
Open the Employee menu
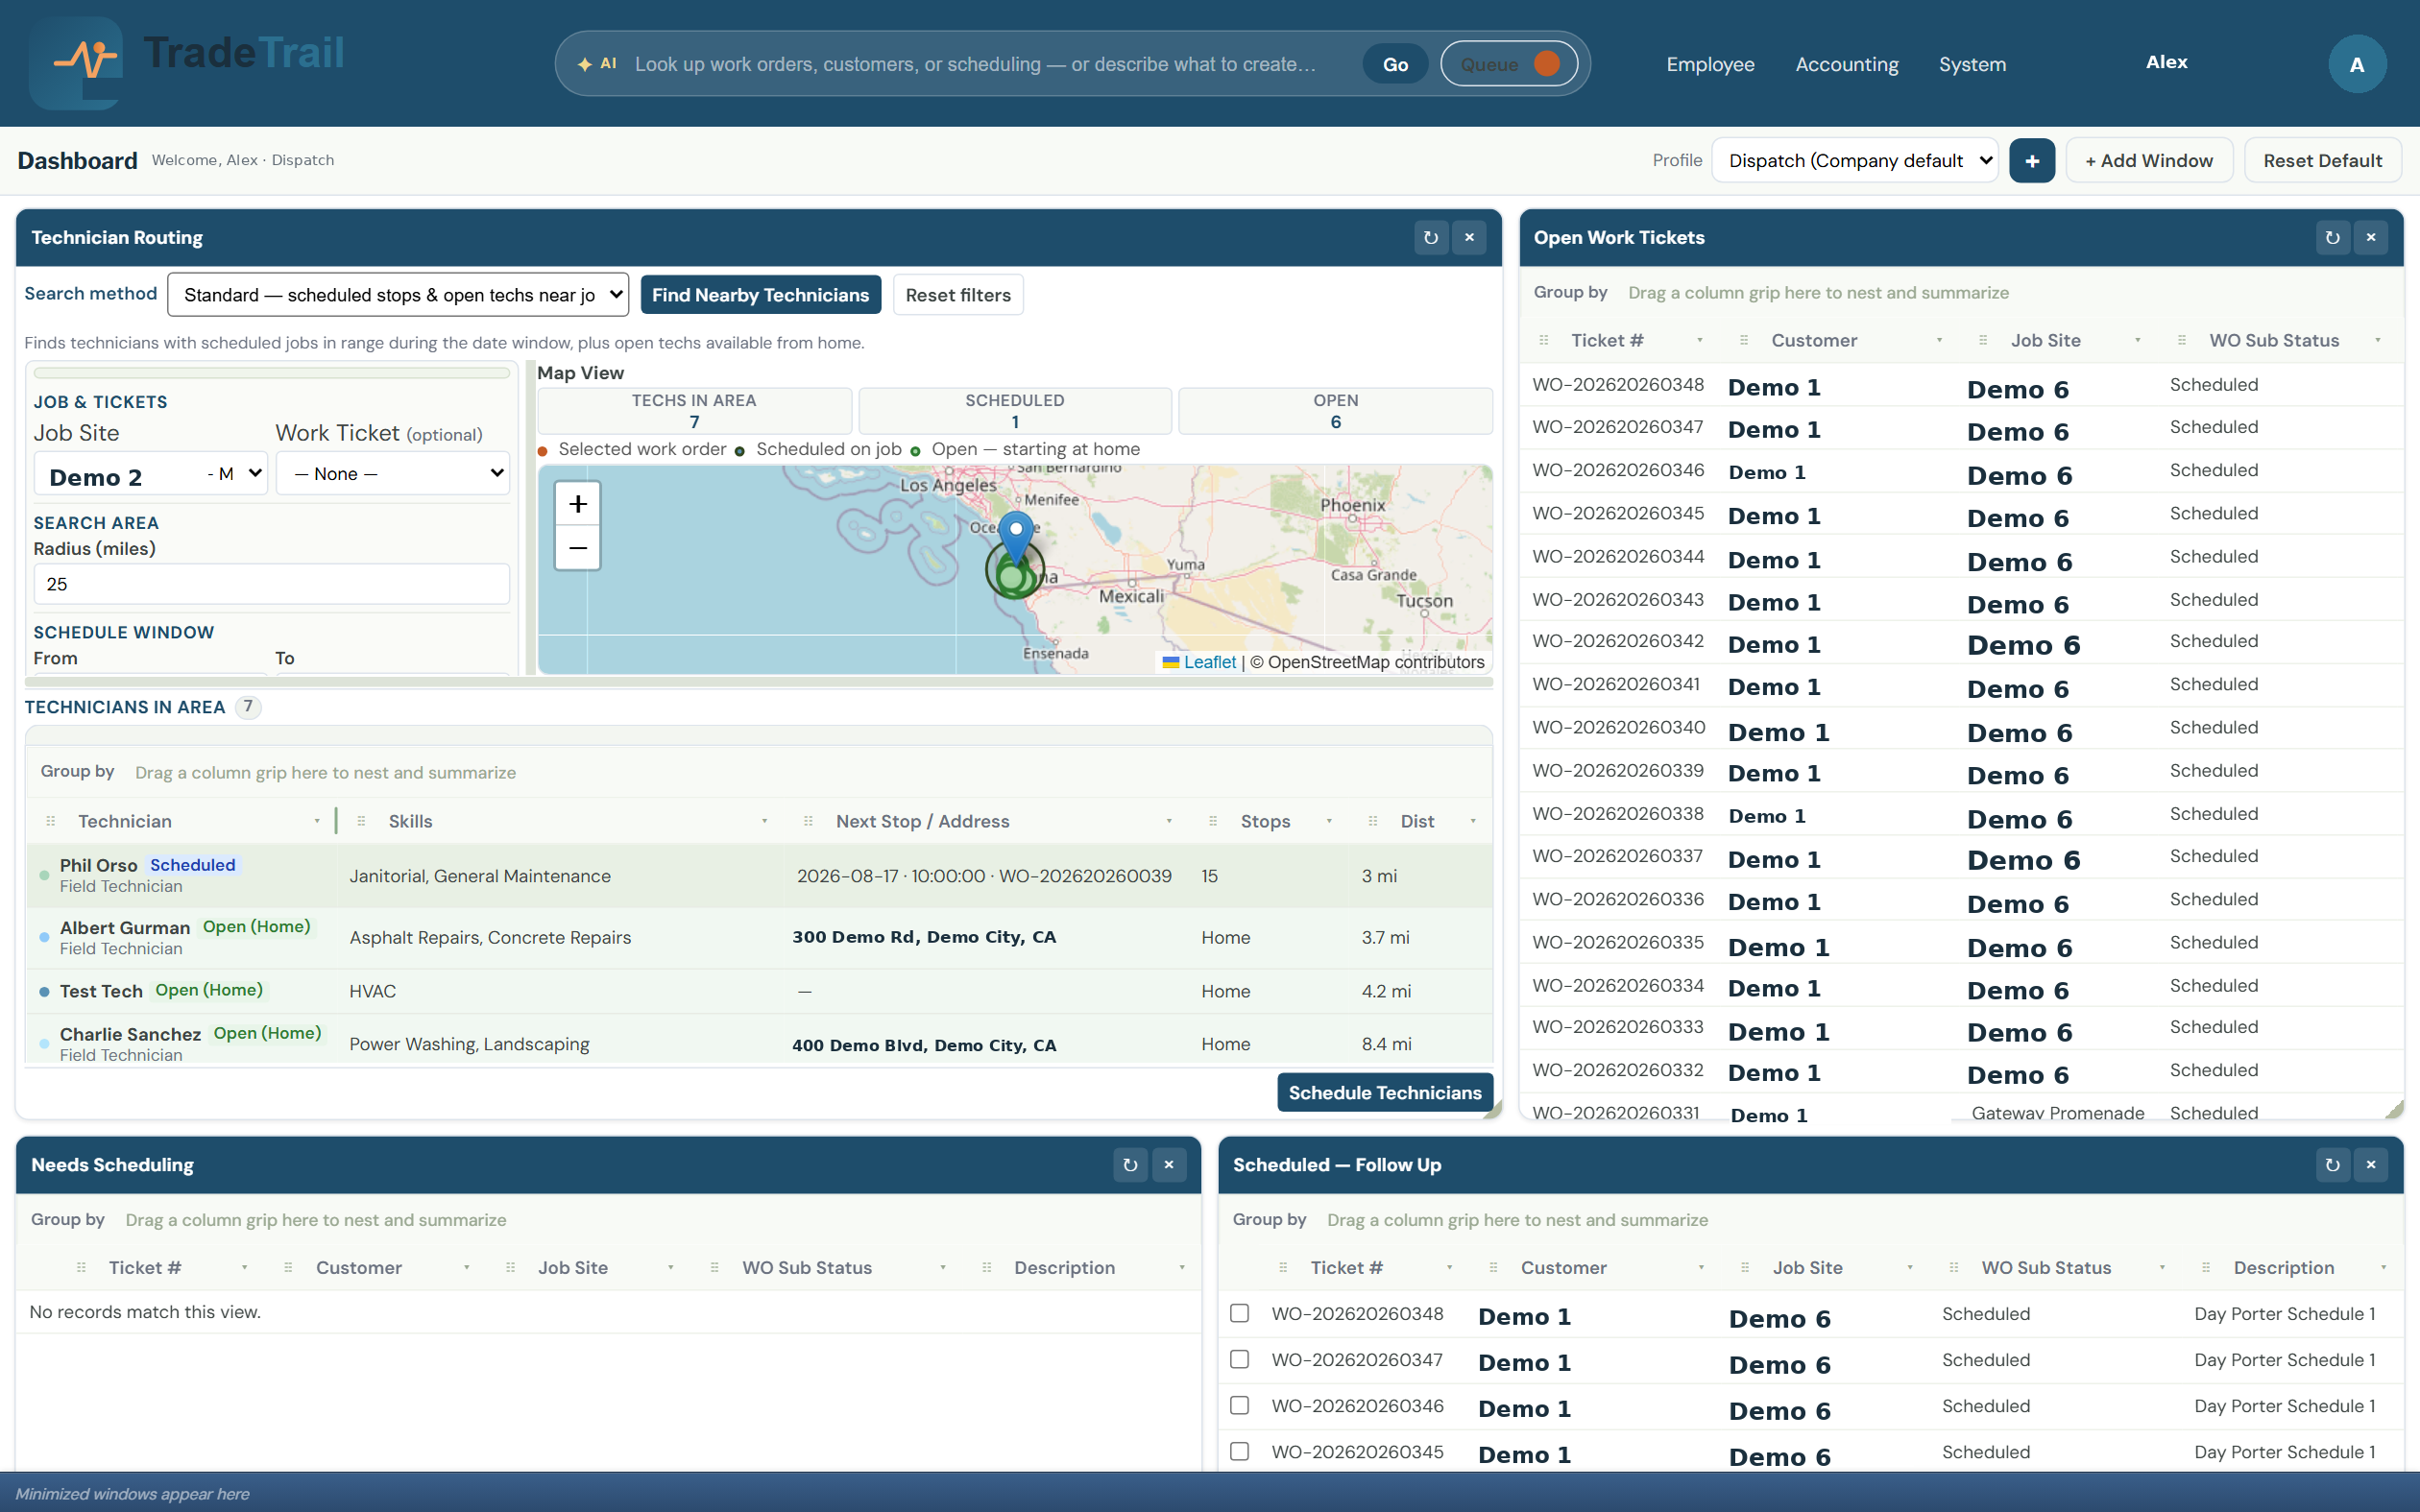click(1710, 64)
